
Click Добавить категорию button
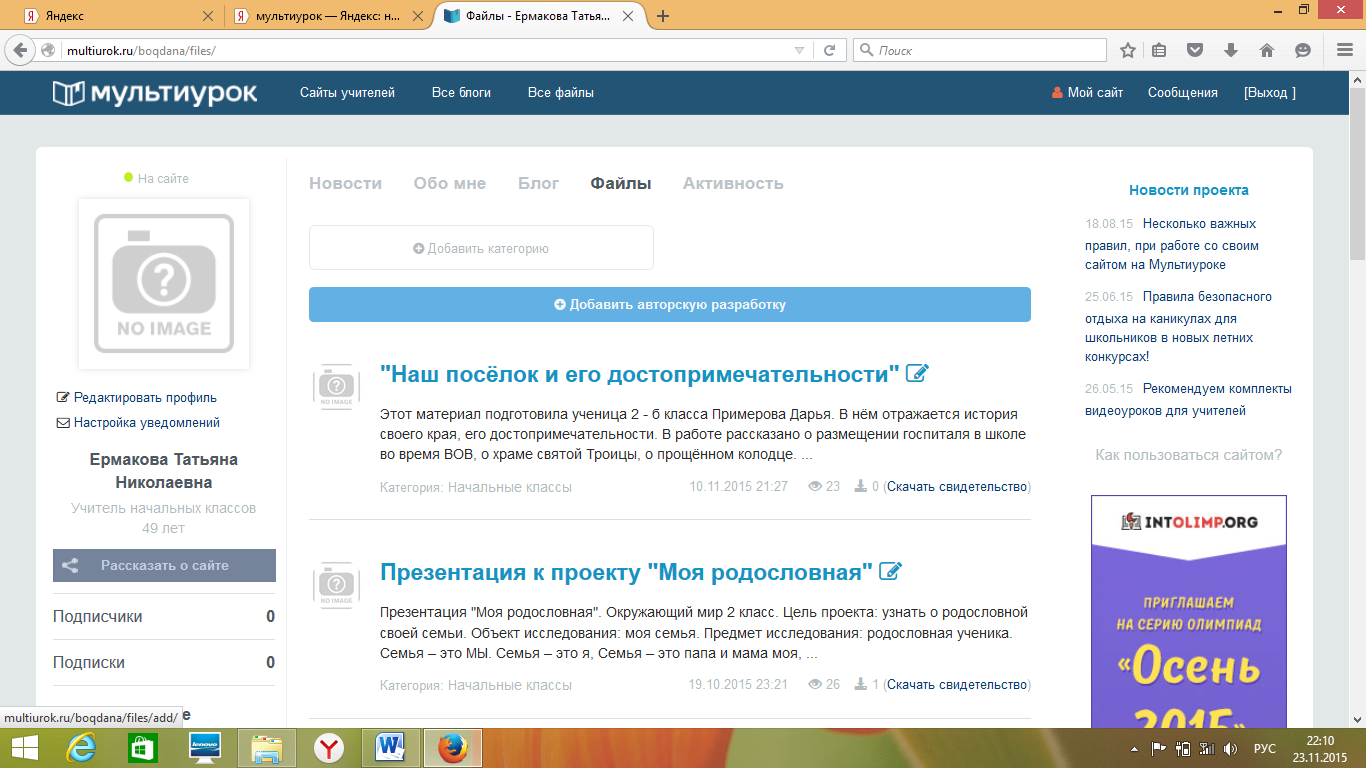481,248
